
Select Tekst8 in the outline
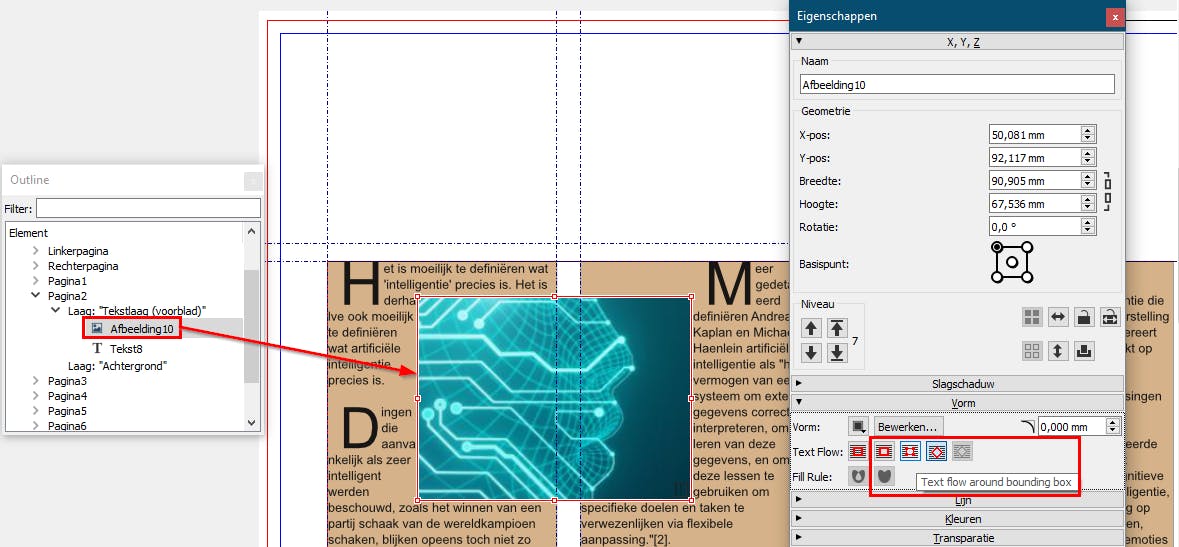click(x=126, y=348)
